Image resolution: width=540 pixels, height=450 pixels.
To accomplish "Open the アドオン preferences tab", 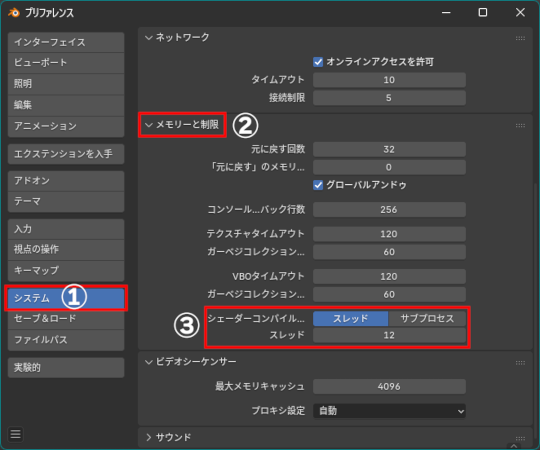I will tap(66, 181).
